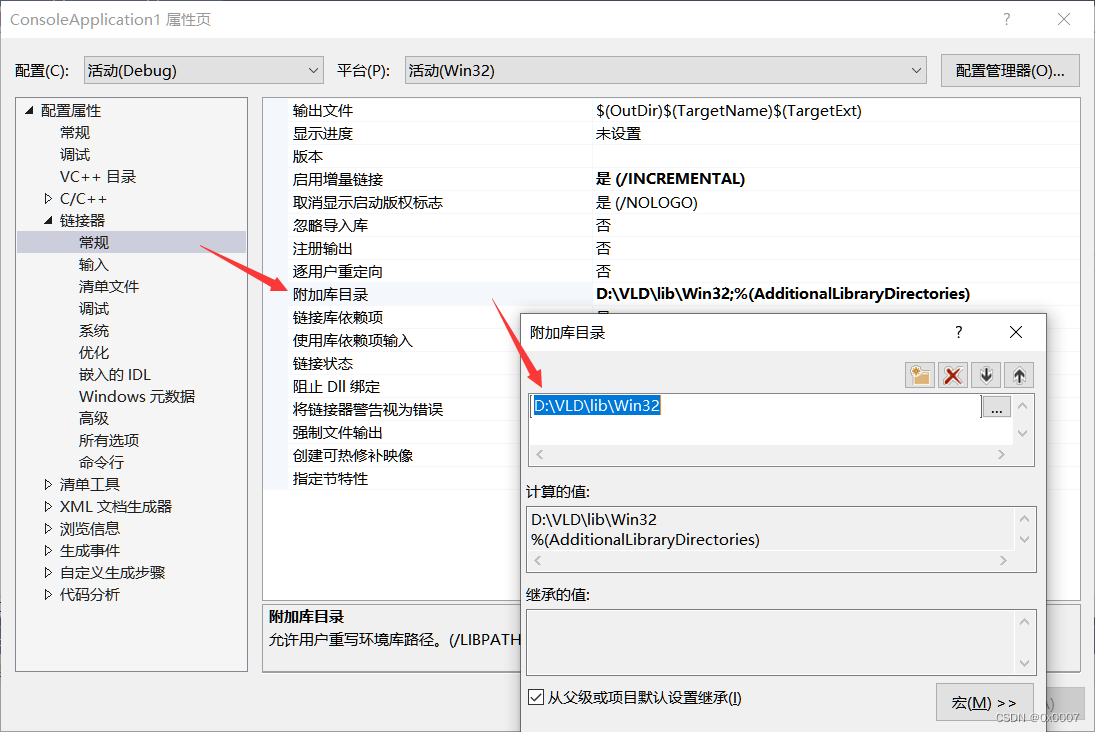Expand the 清单工具 tree node

click(x=47, y=484)
